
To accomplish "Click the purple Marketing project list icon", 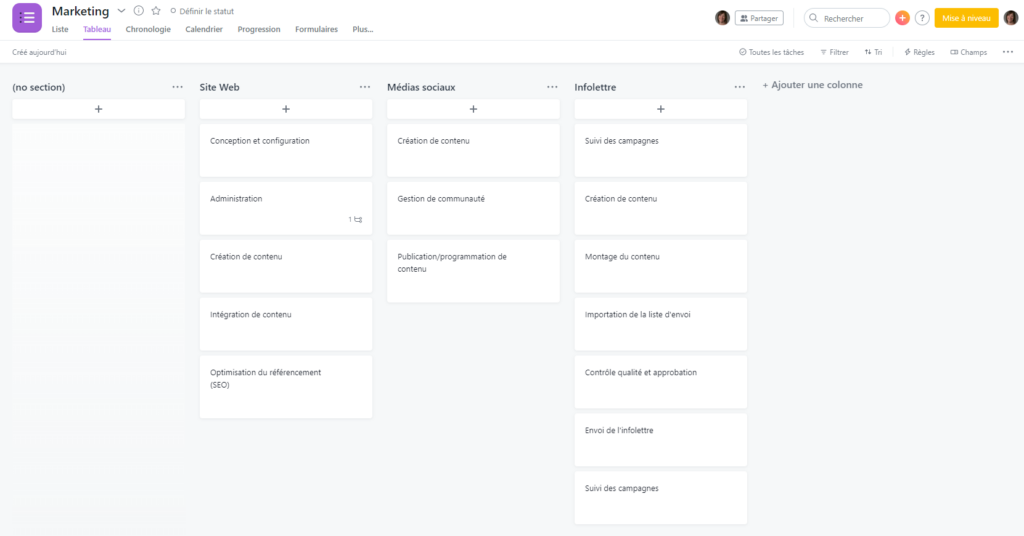I will (x=27, y=18).
